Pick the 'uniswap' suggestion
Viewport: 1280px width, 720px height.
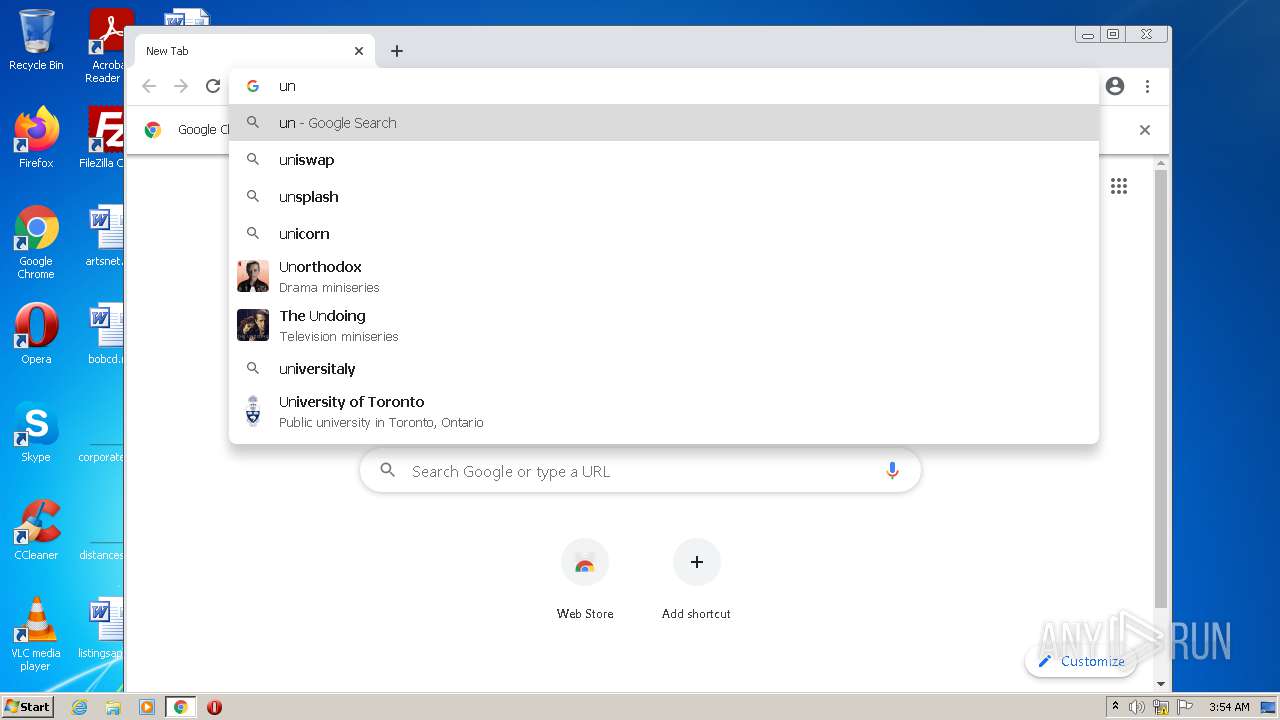click(x=664, y=160)
